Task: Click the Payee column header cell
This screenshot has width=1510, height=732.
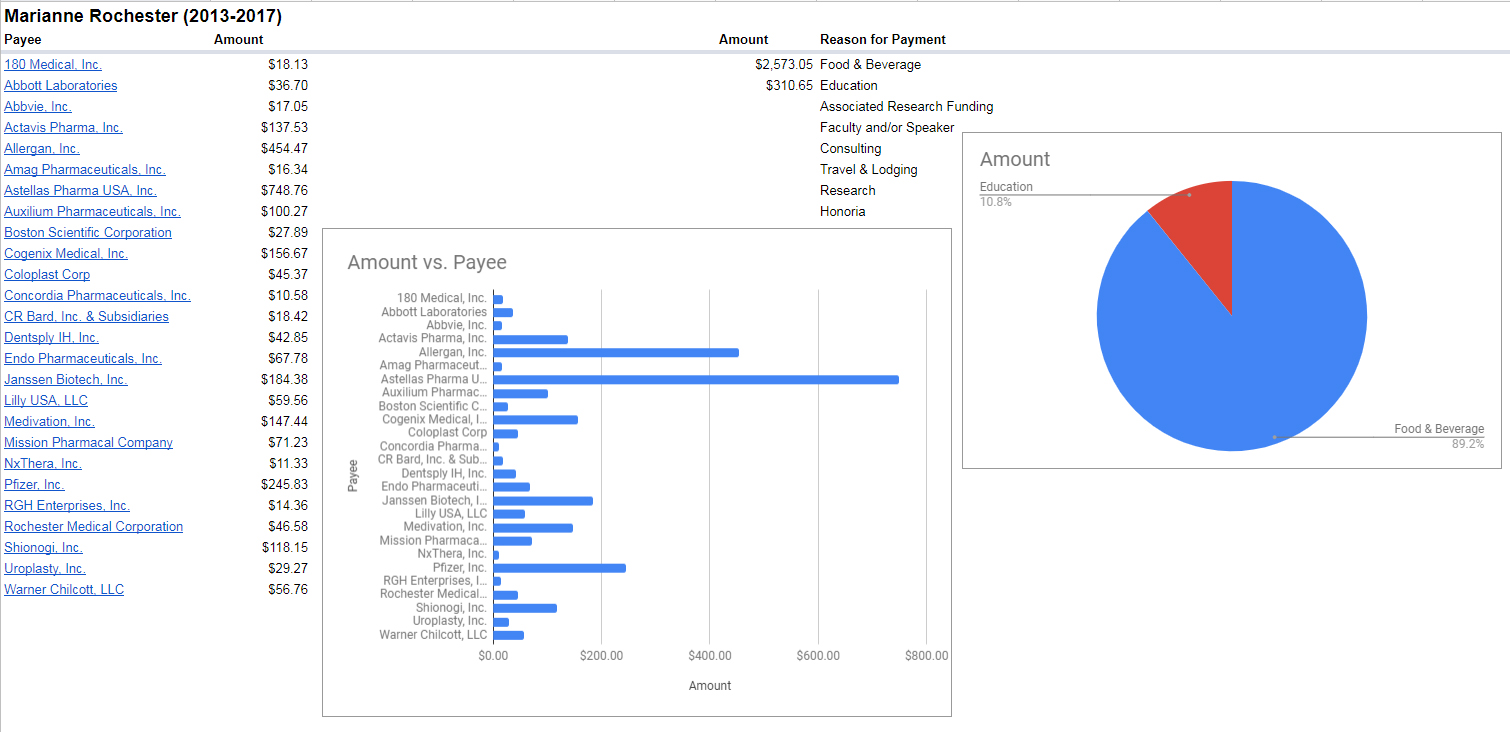Action: [23, 39]
